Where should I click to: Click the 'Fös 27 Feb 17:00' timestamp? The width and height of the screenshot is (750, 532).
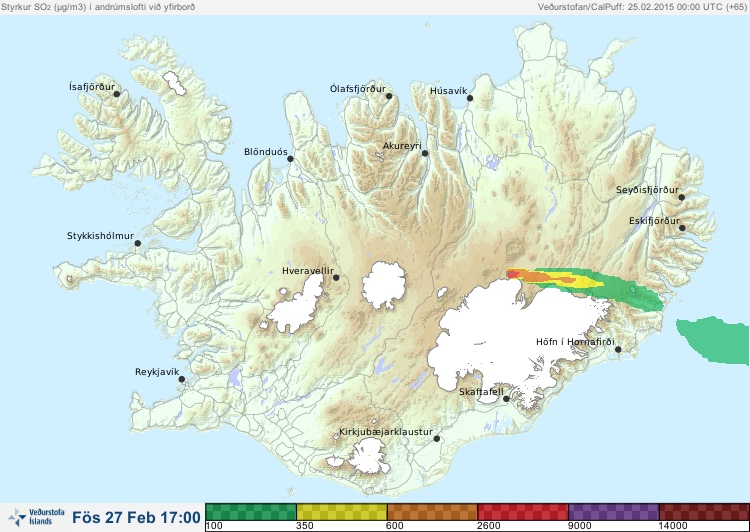136,517
